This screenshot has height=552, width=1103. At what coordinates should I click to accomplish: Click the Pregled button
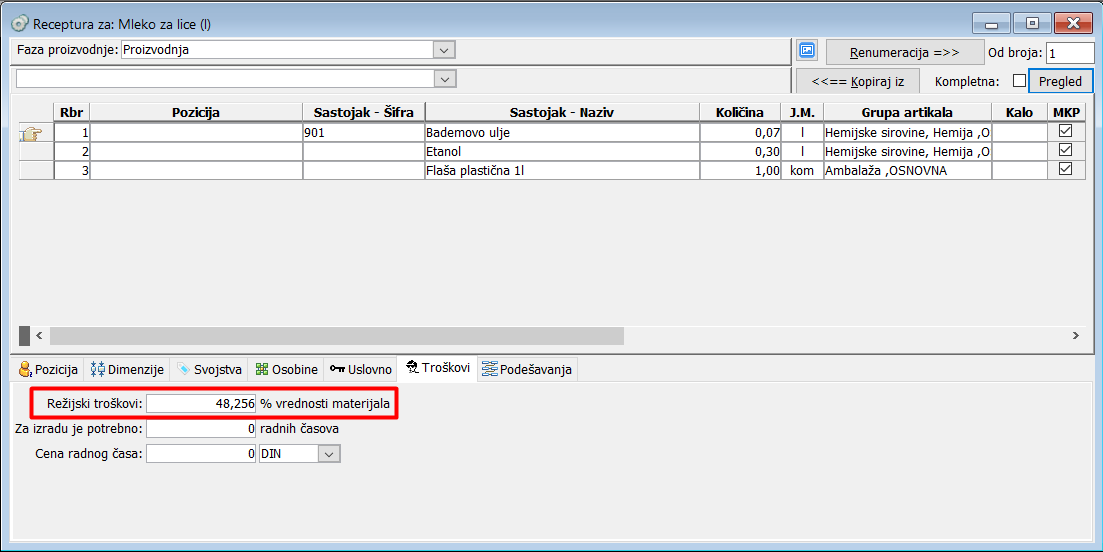(1060, 82)
